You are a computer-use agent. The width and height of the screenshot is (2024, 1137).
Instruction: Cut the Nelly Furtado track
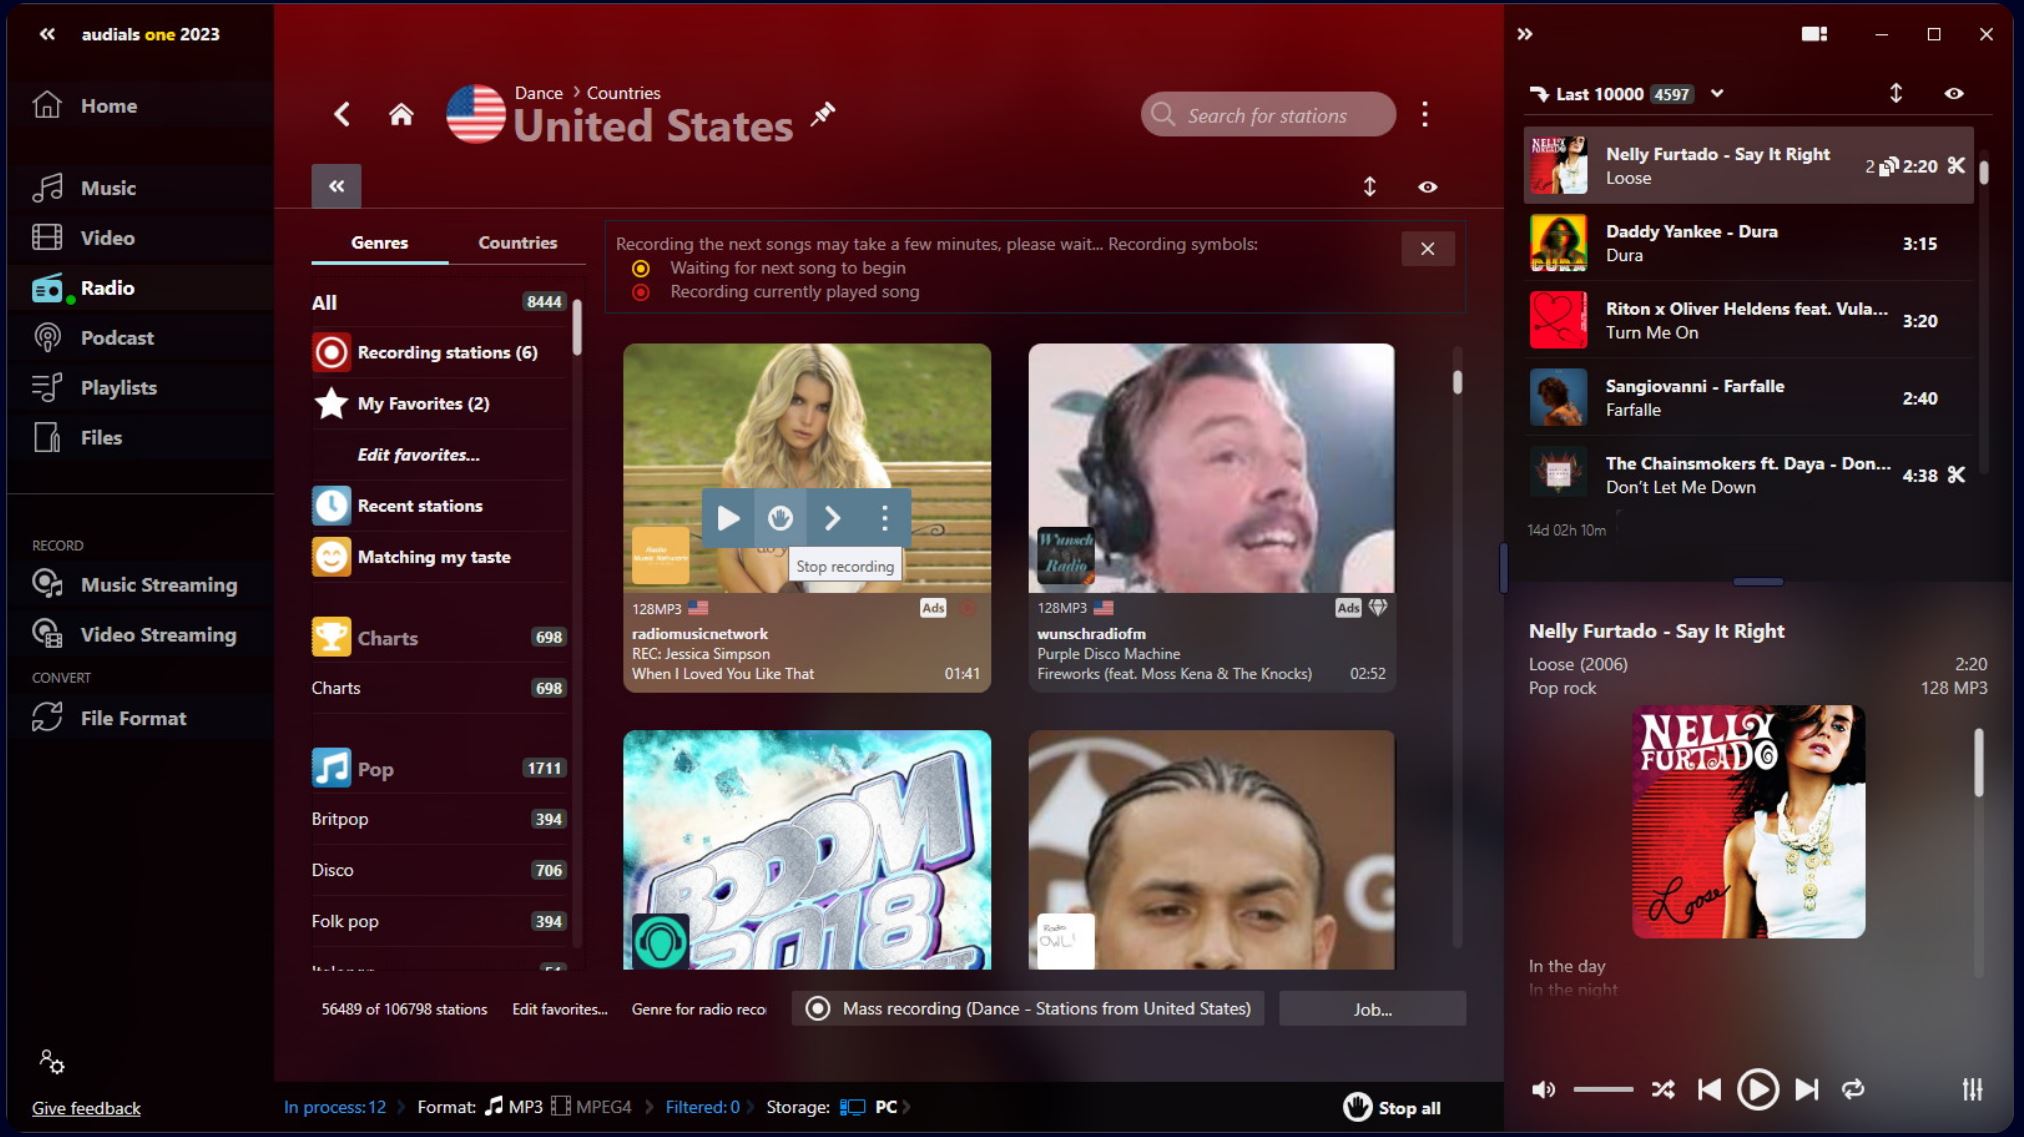pyautogui.click(x=1956, y=166)
